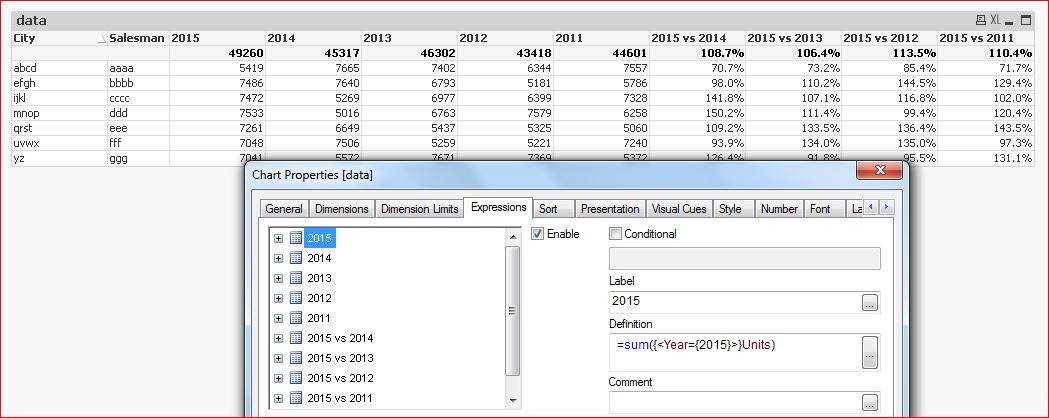Select the 2011 expression table icon
This screenshot has height=418, width=1049.
coord(296,318)
